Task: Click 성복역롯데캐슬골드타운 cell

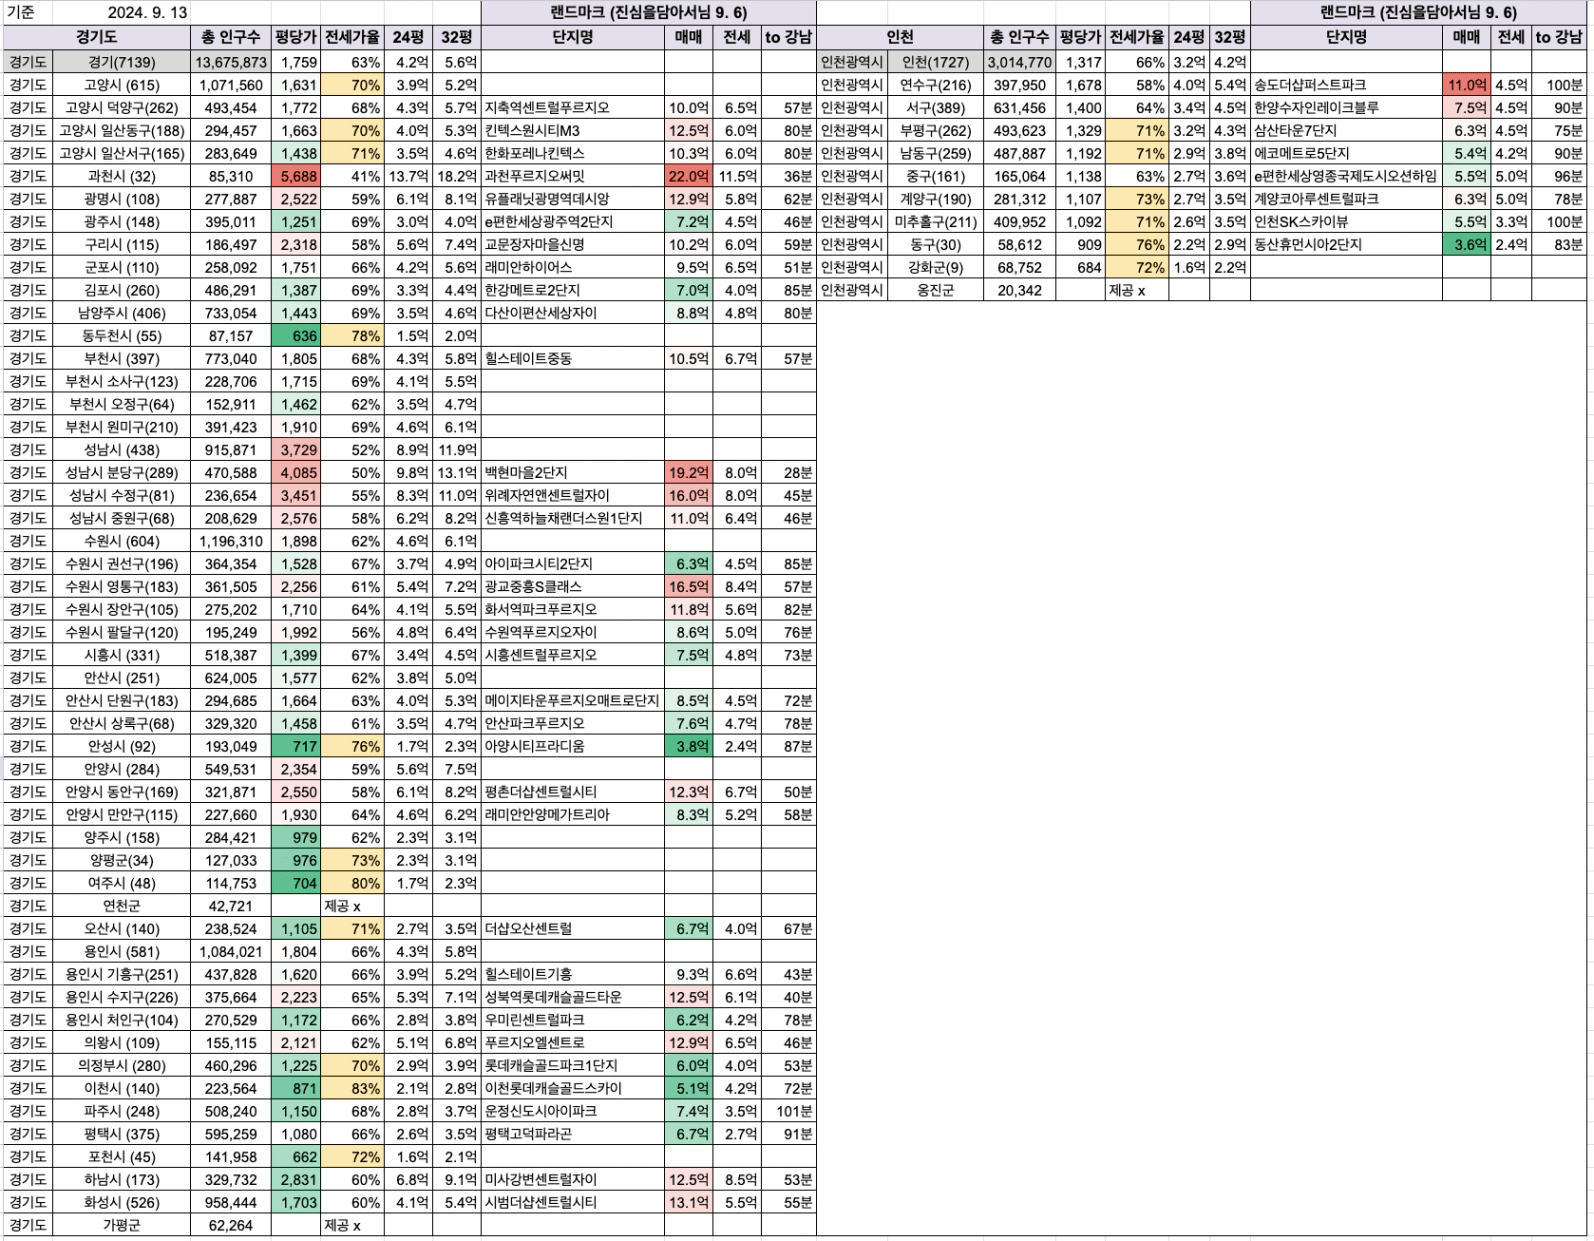Action: (x=572, y=997)
